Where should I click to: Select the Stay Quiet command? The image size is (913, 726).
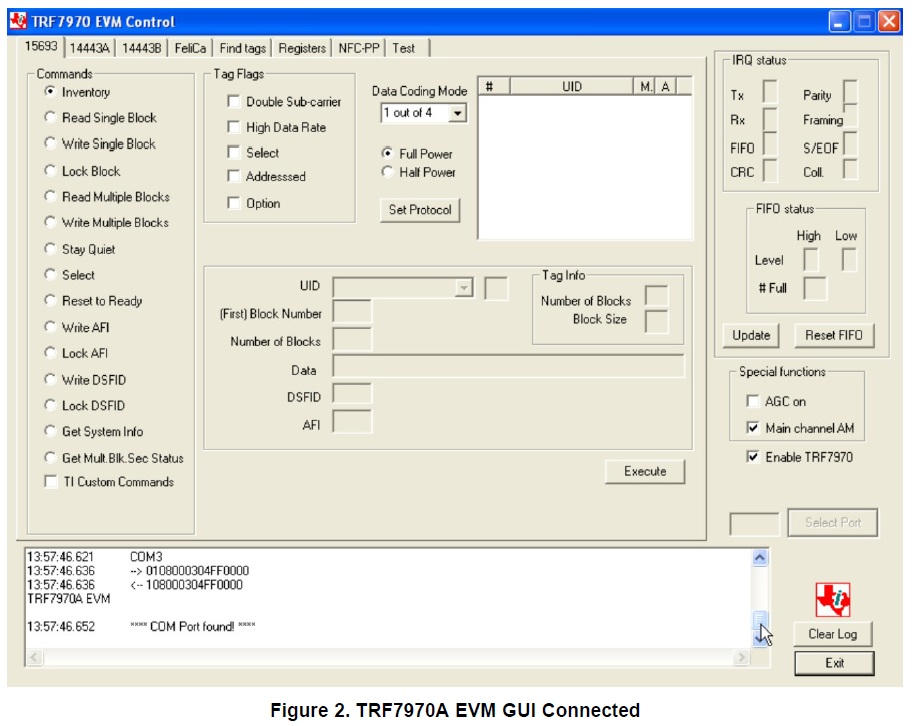tap(51, 249)
